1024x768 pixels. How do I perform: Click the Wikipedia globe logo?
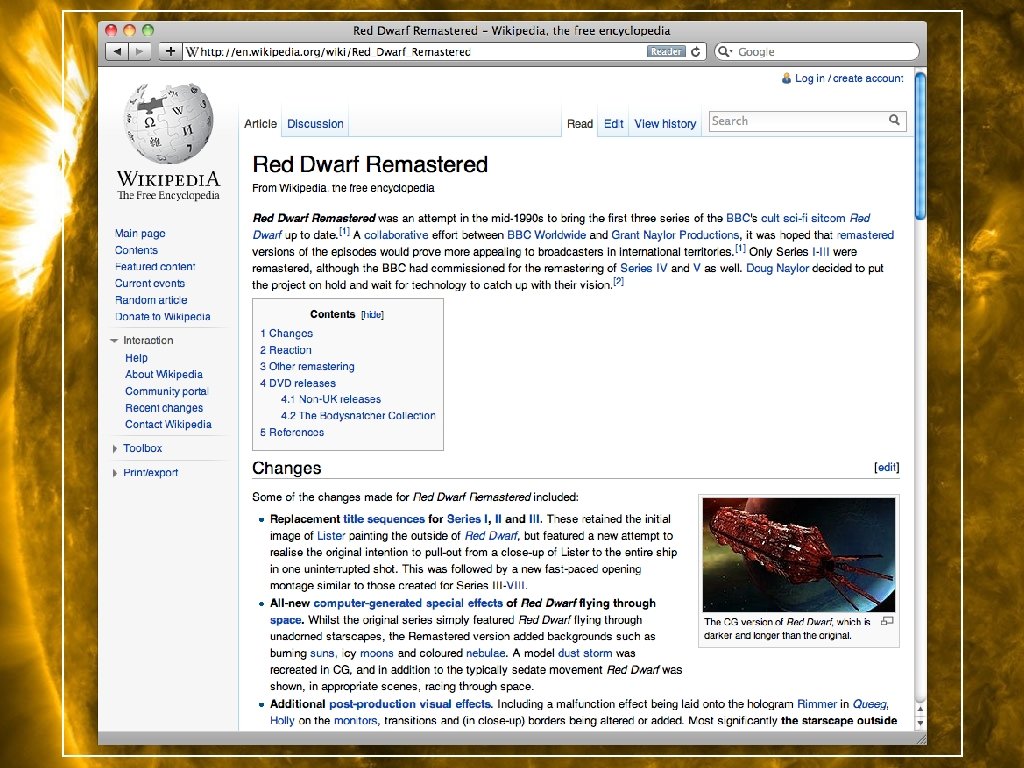click(168, 122)
